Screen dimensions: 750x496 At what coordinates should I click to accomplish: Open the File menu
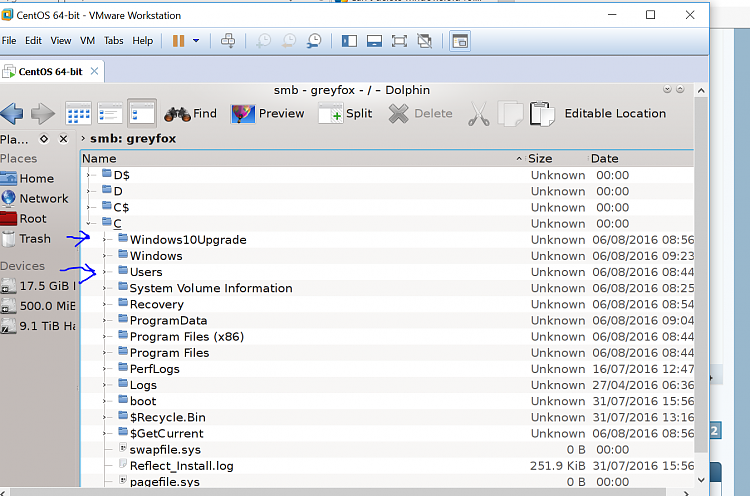coord(9,41)
